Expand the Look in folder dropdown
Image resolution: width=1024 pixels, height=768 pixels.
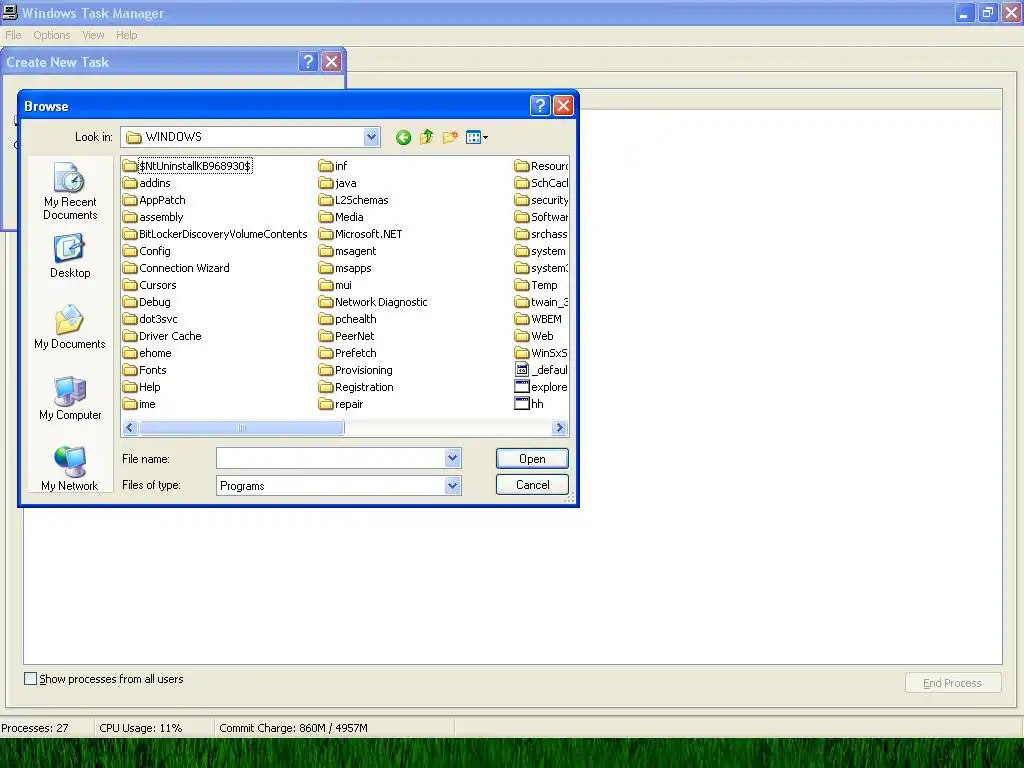point(372,137)
